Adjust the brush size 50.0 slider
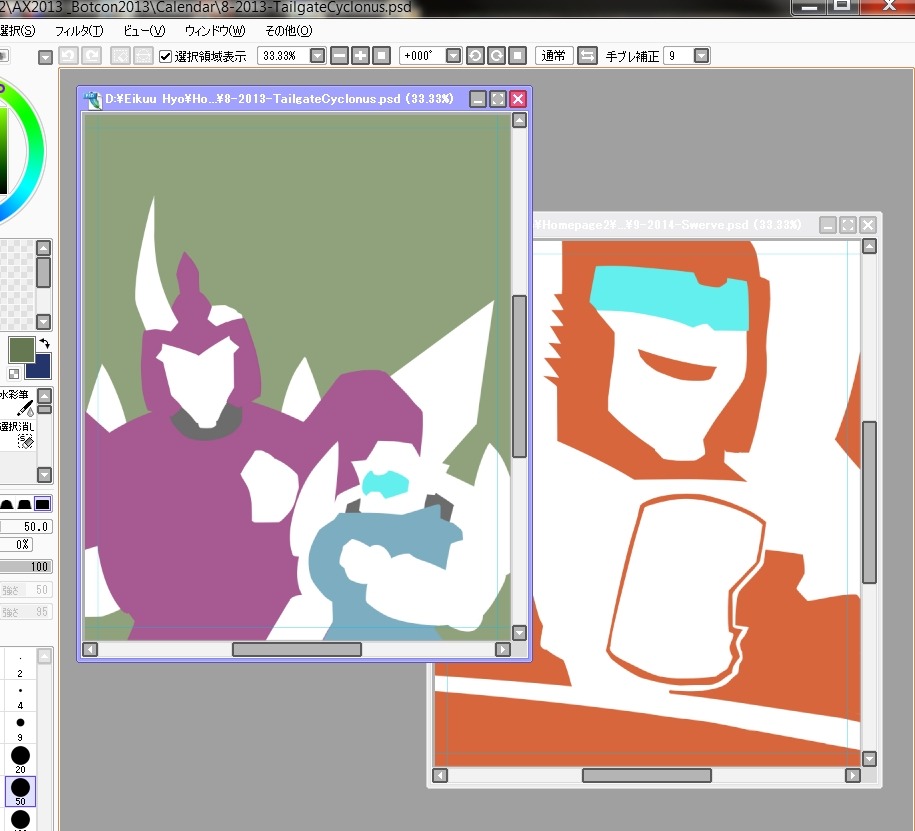The width and height of the screenshot is (915, 831). point(26,526)
